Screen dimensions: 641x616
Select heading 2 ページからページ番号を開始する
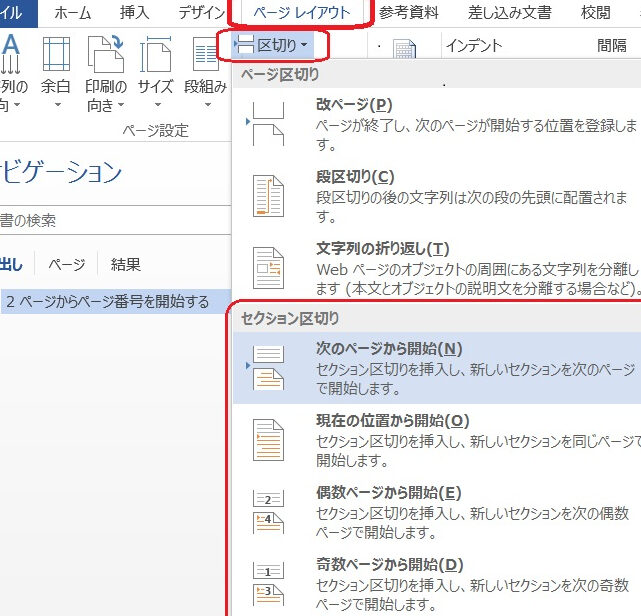115,302
